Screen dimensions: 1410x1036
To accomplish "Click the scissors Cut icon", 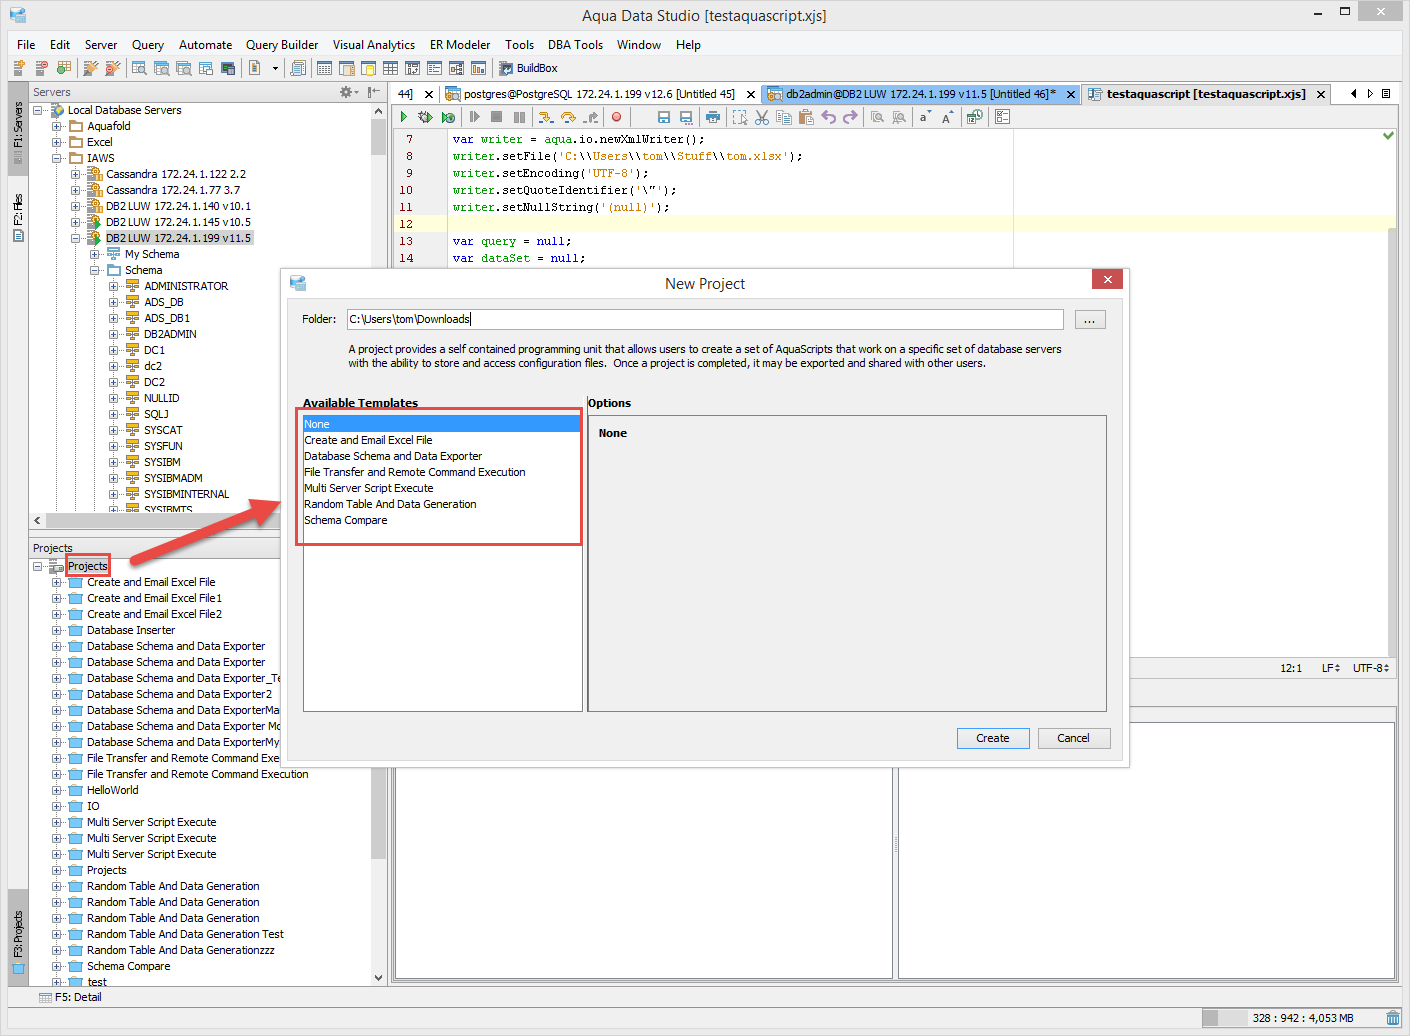I will [x=762, y=117].
